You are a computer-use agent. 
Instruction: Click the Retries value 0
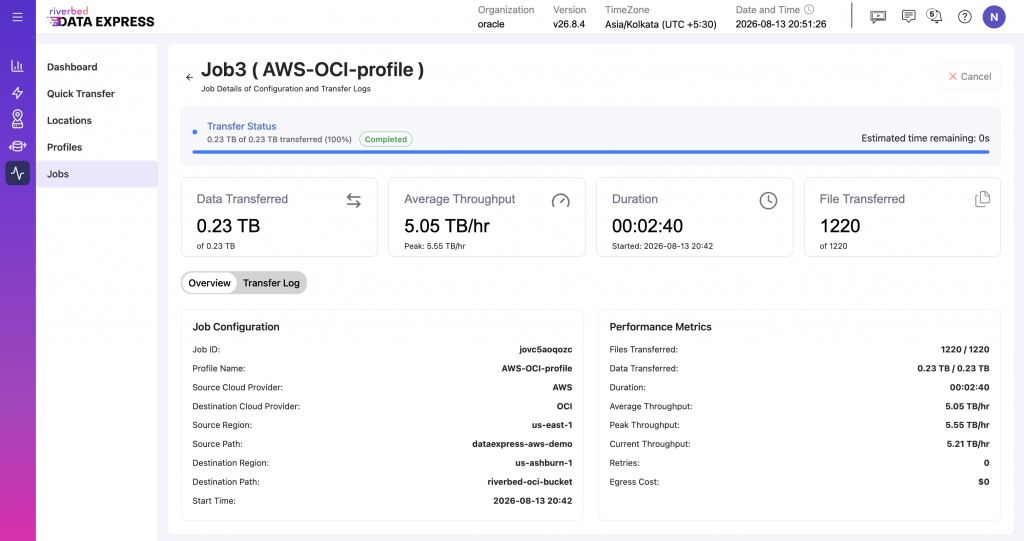[986, 463]
